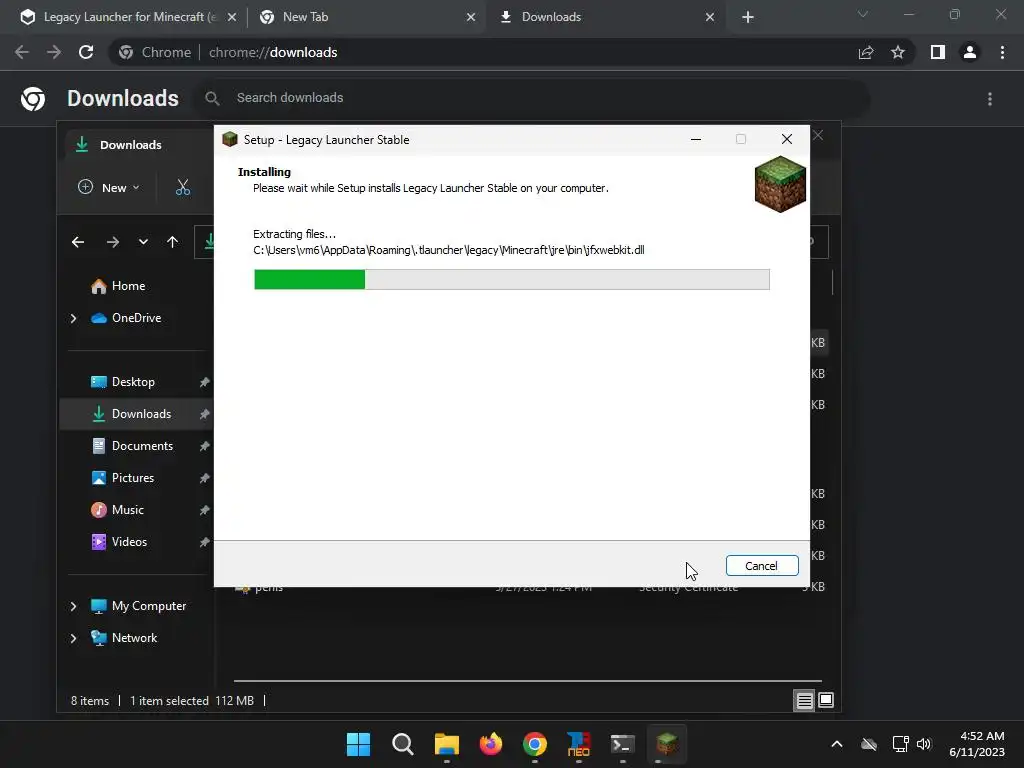Viewport: 1024px width, 768px height.
Task: Go up one folder in File Explorer
Action: point(172,242)
